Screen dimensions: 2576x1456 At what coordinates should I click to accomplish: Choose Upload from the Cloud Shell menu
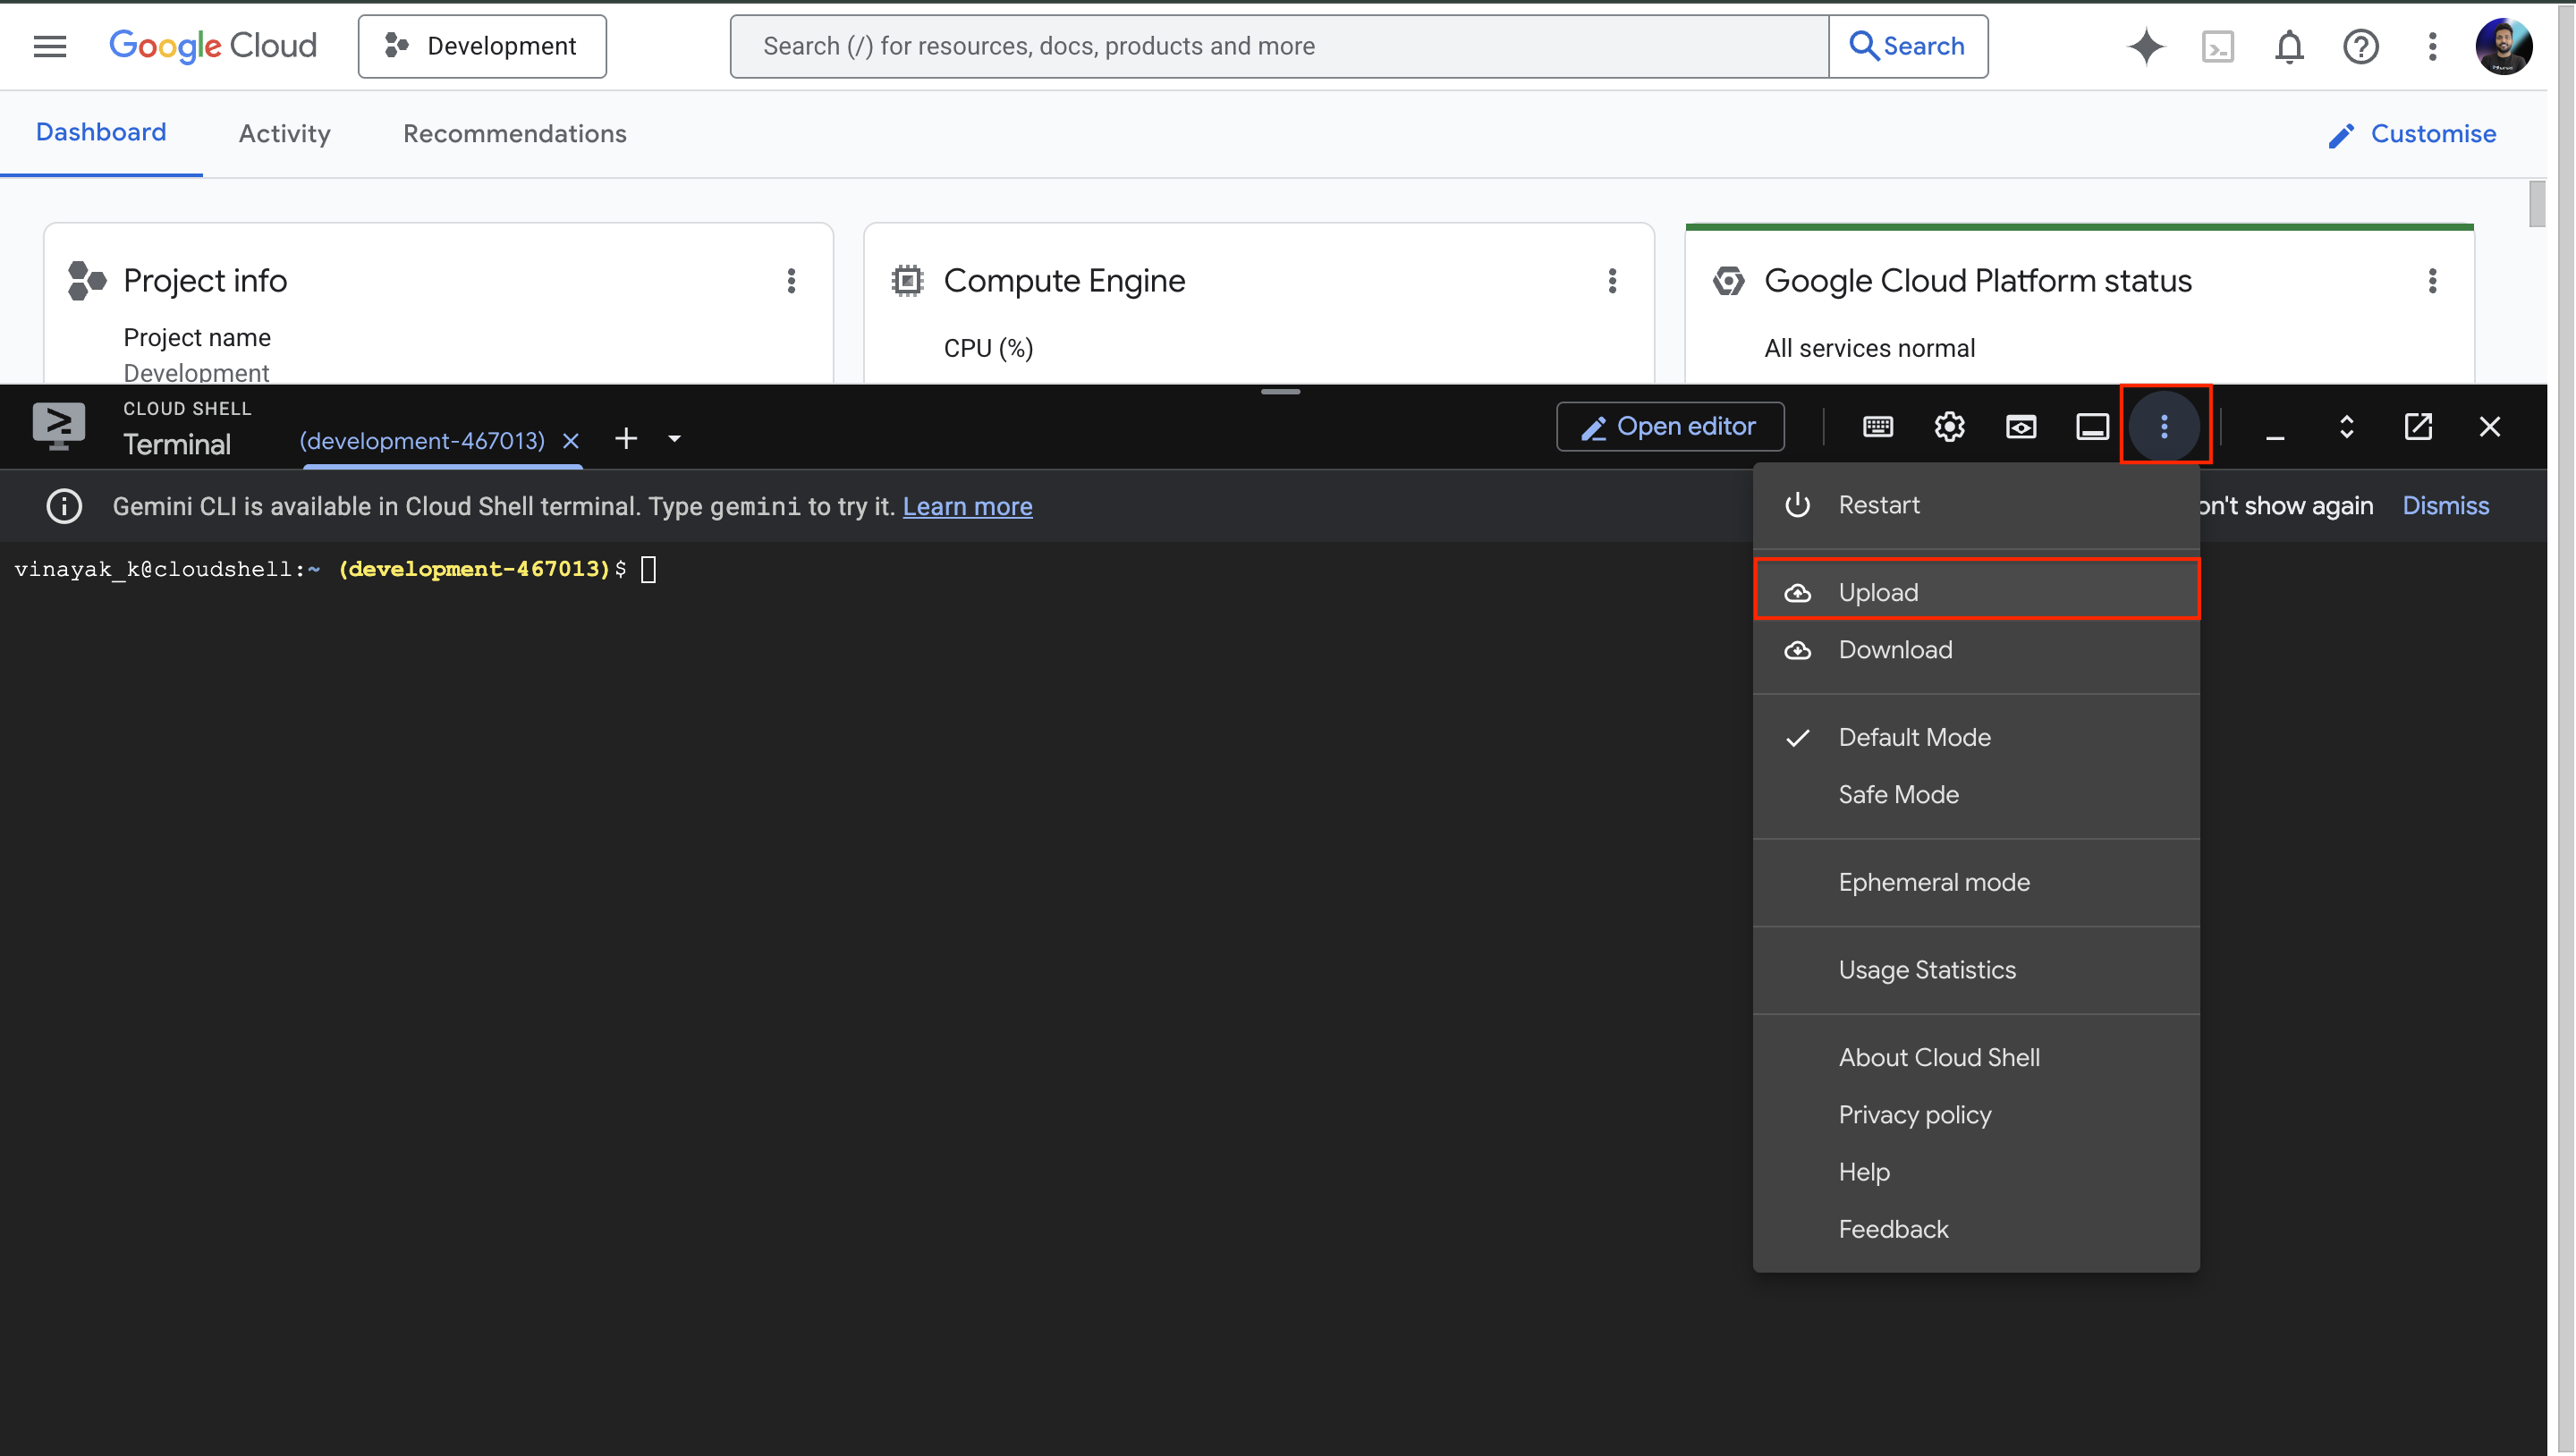click(x=1977, y=592)
